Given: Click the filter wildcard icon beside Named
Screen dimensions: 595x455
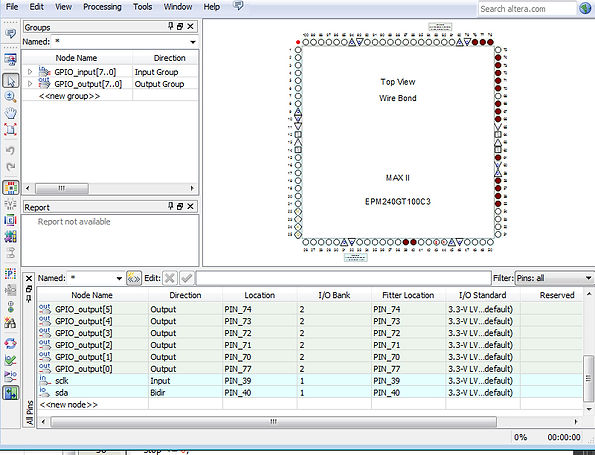Looking at the screenshot, I should tap(134, 278).
